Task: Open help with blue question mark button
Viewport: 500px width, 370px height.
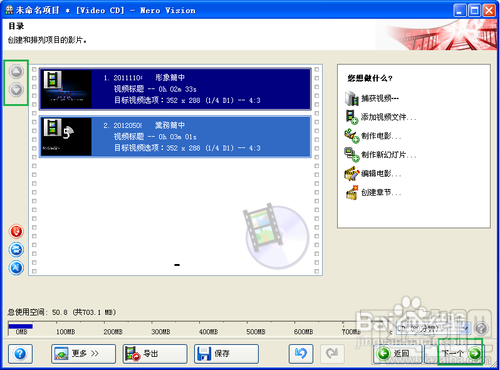Action: [20, 354]
